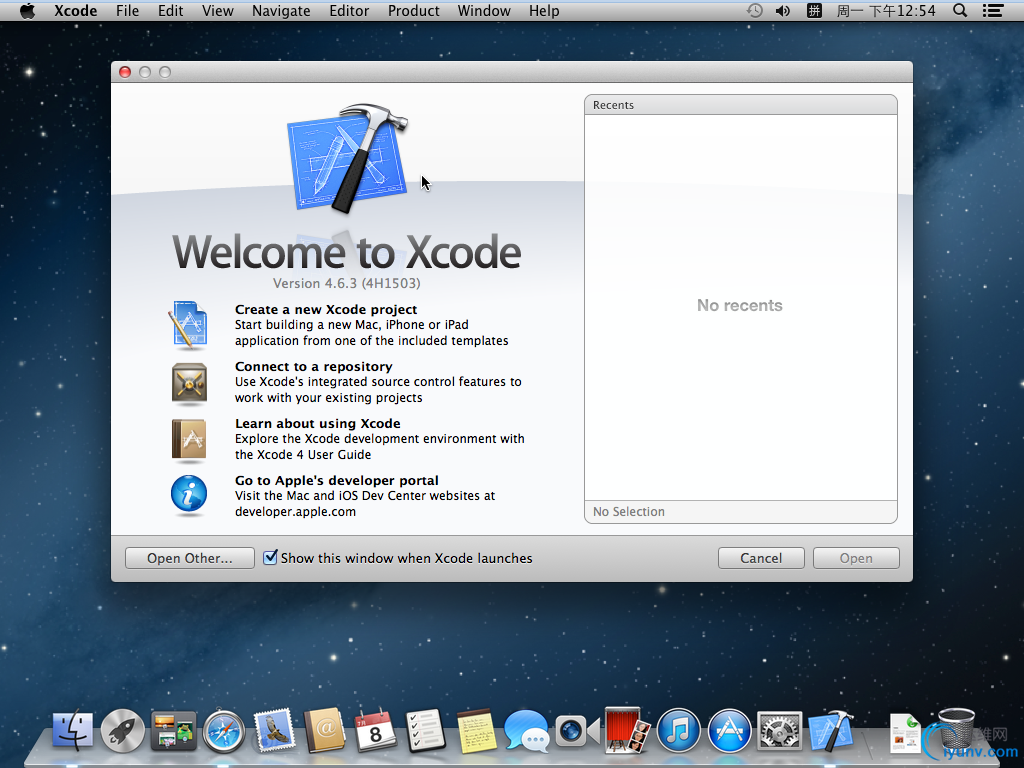This screenshot has height=768, width=1024.
Task: Click the Create a new Xcode project icon
Action: click(x=188, y=325)
